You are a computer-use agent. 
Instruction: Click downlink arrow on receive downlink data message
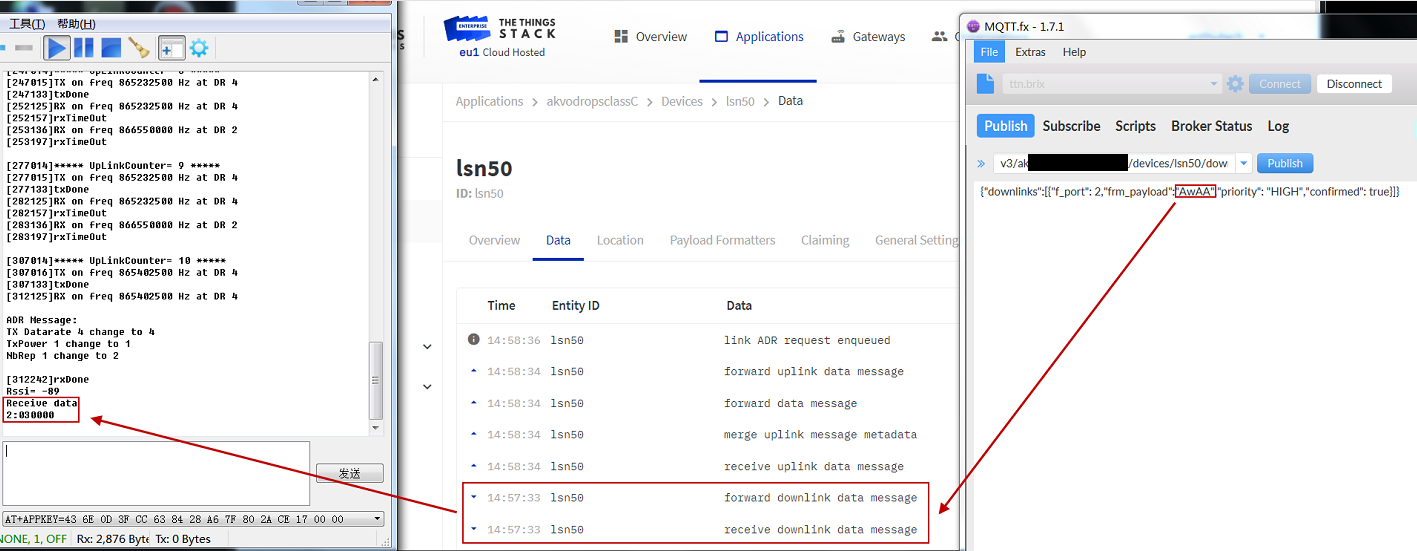point(474,529)
